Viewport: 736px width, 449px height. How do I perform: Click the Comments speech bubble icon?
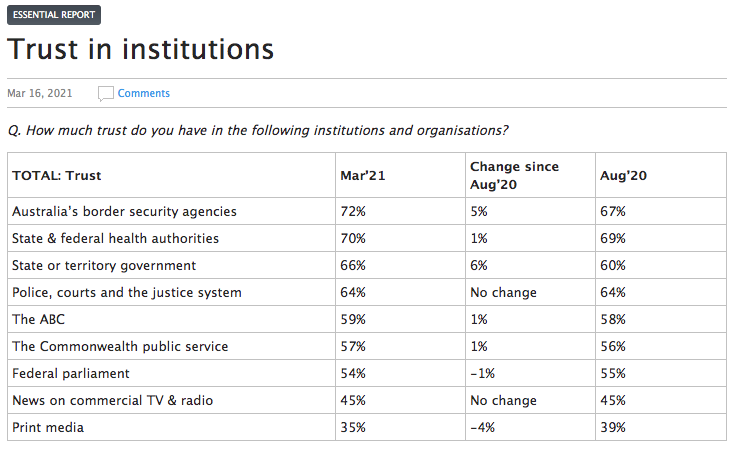[x=105, y=94]
